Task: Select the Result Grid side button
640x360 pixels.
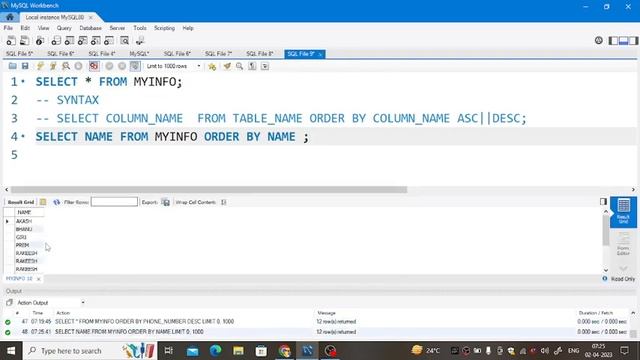Action: [x=623, y=212]
